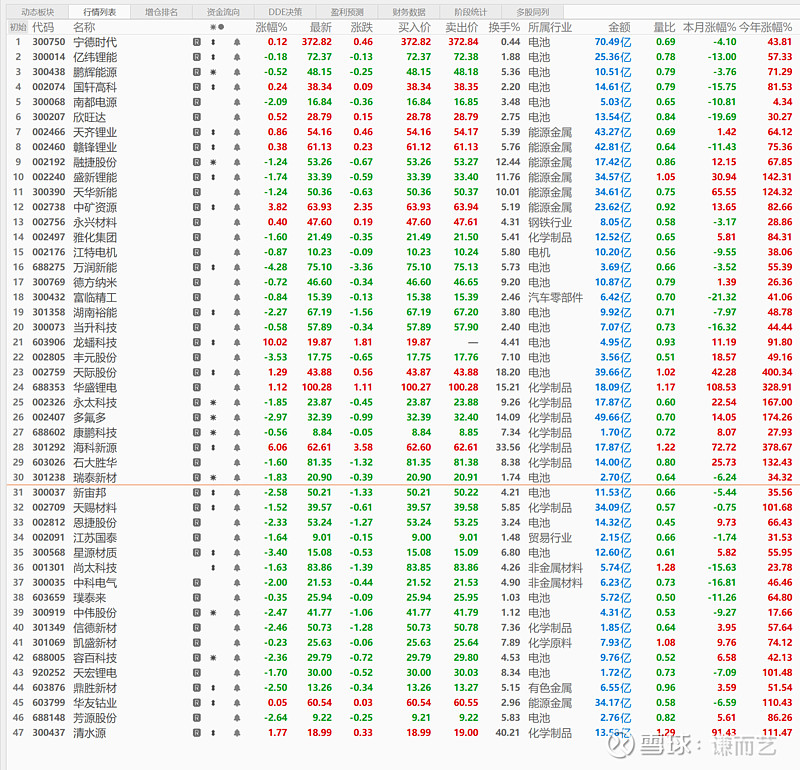Click the up-down arrow icon for 中矿资源

click(213, 207)
